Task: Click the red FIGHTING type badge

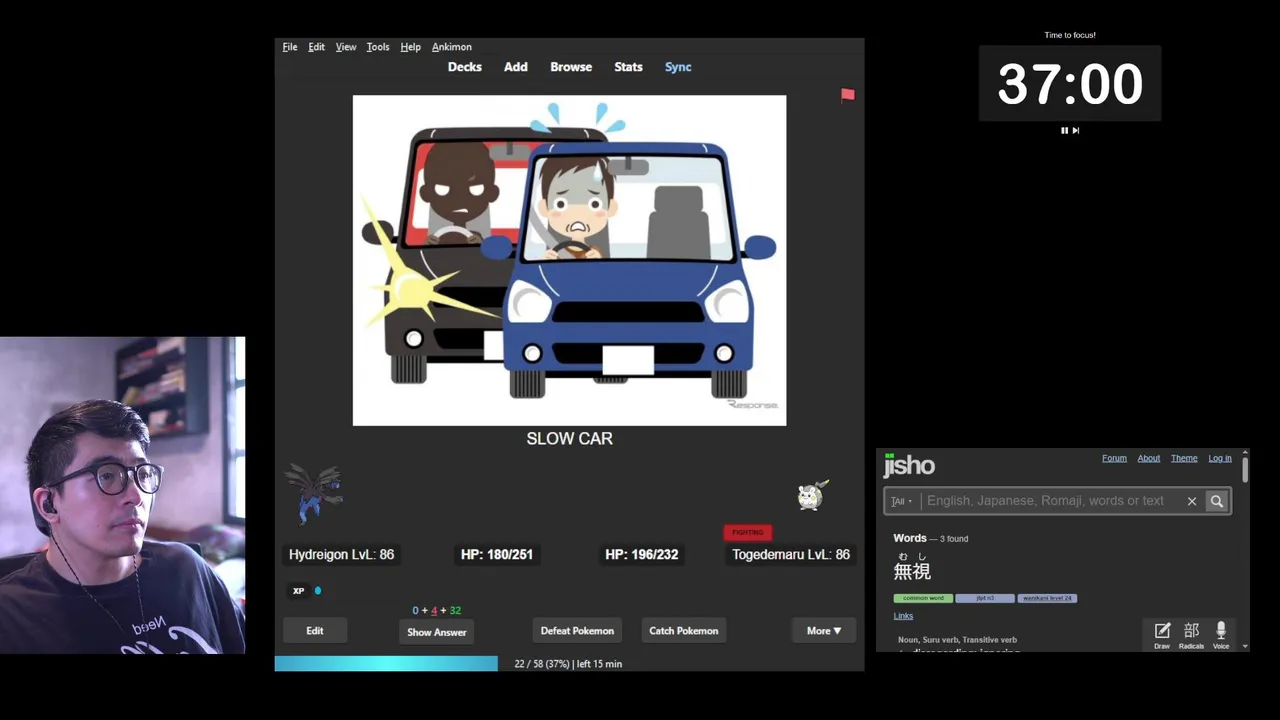Action: coord(748,532)
